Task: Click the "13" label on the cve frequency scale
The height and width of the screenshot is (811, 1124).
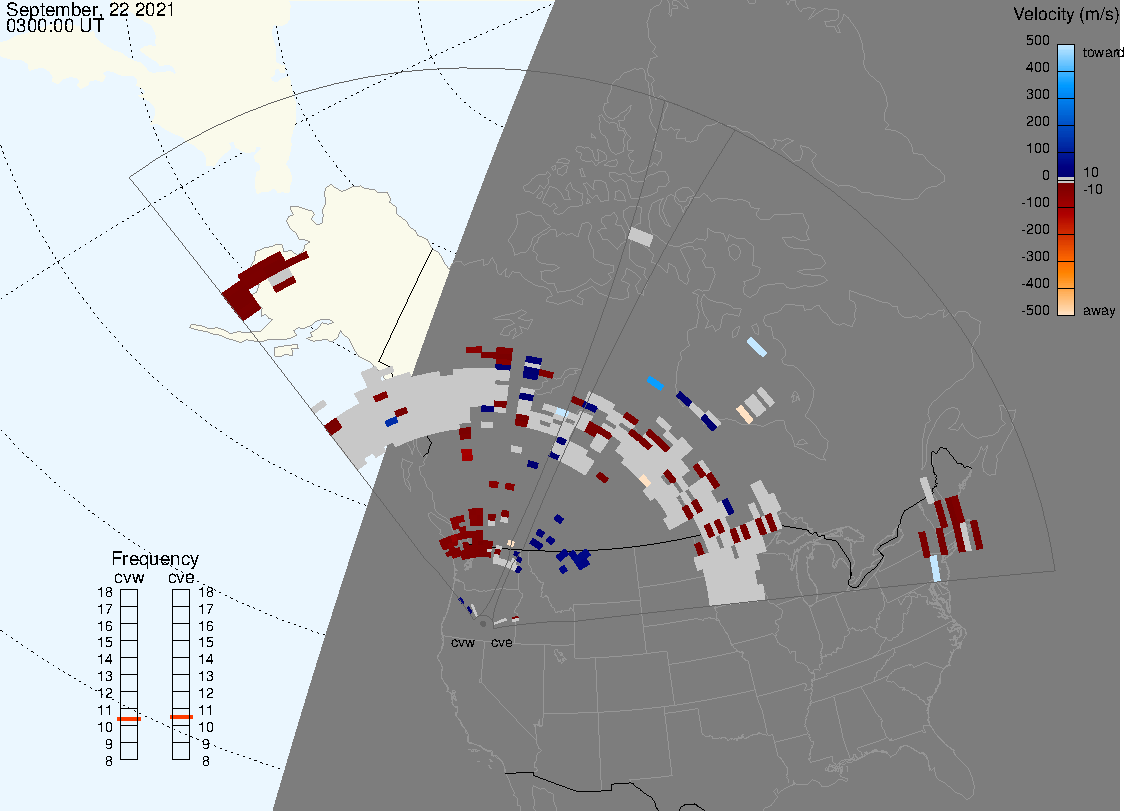Action: pos(206,676)
